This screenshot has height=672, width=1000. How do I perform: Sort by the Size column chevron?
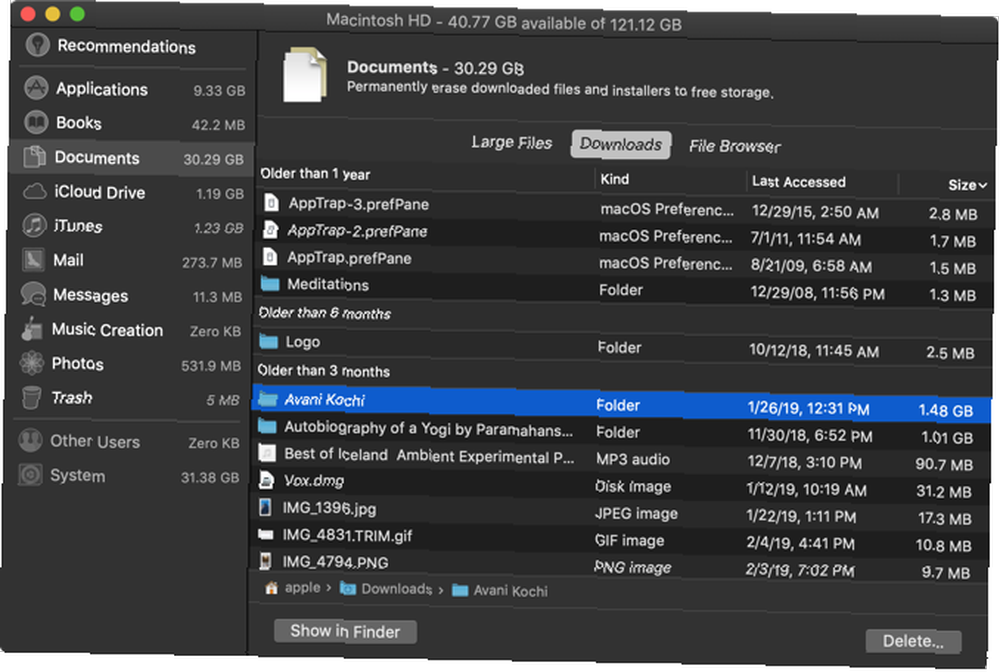[982, 186]
